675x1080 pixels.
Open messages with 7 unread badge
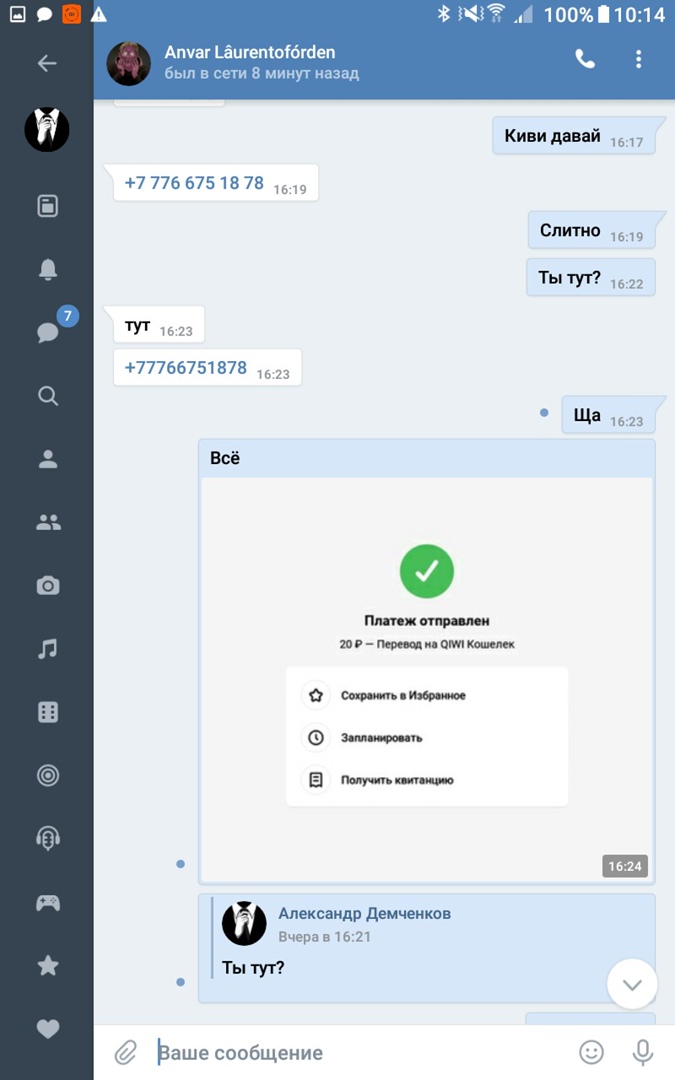click(48, 332)
